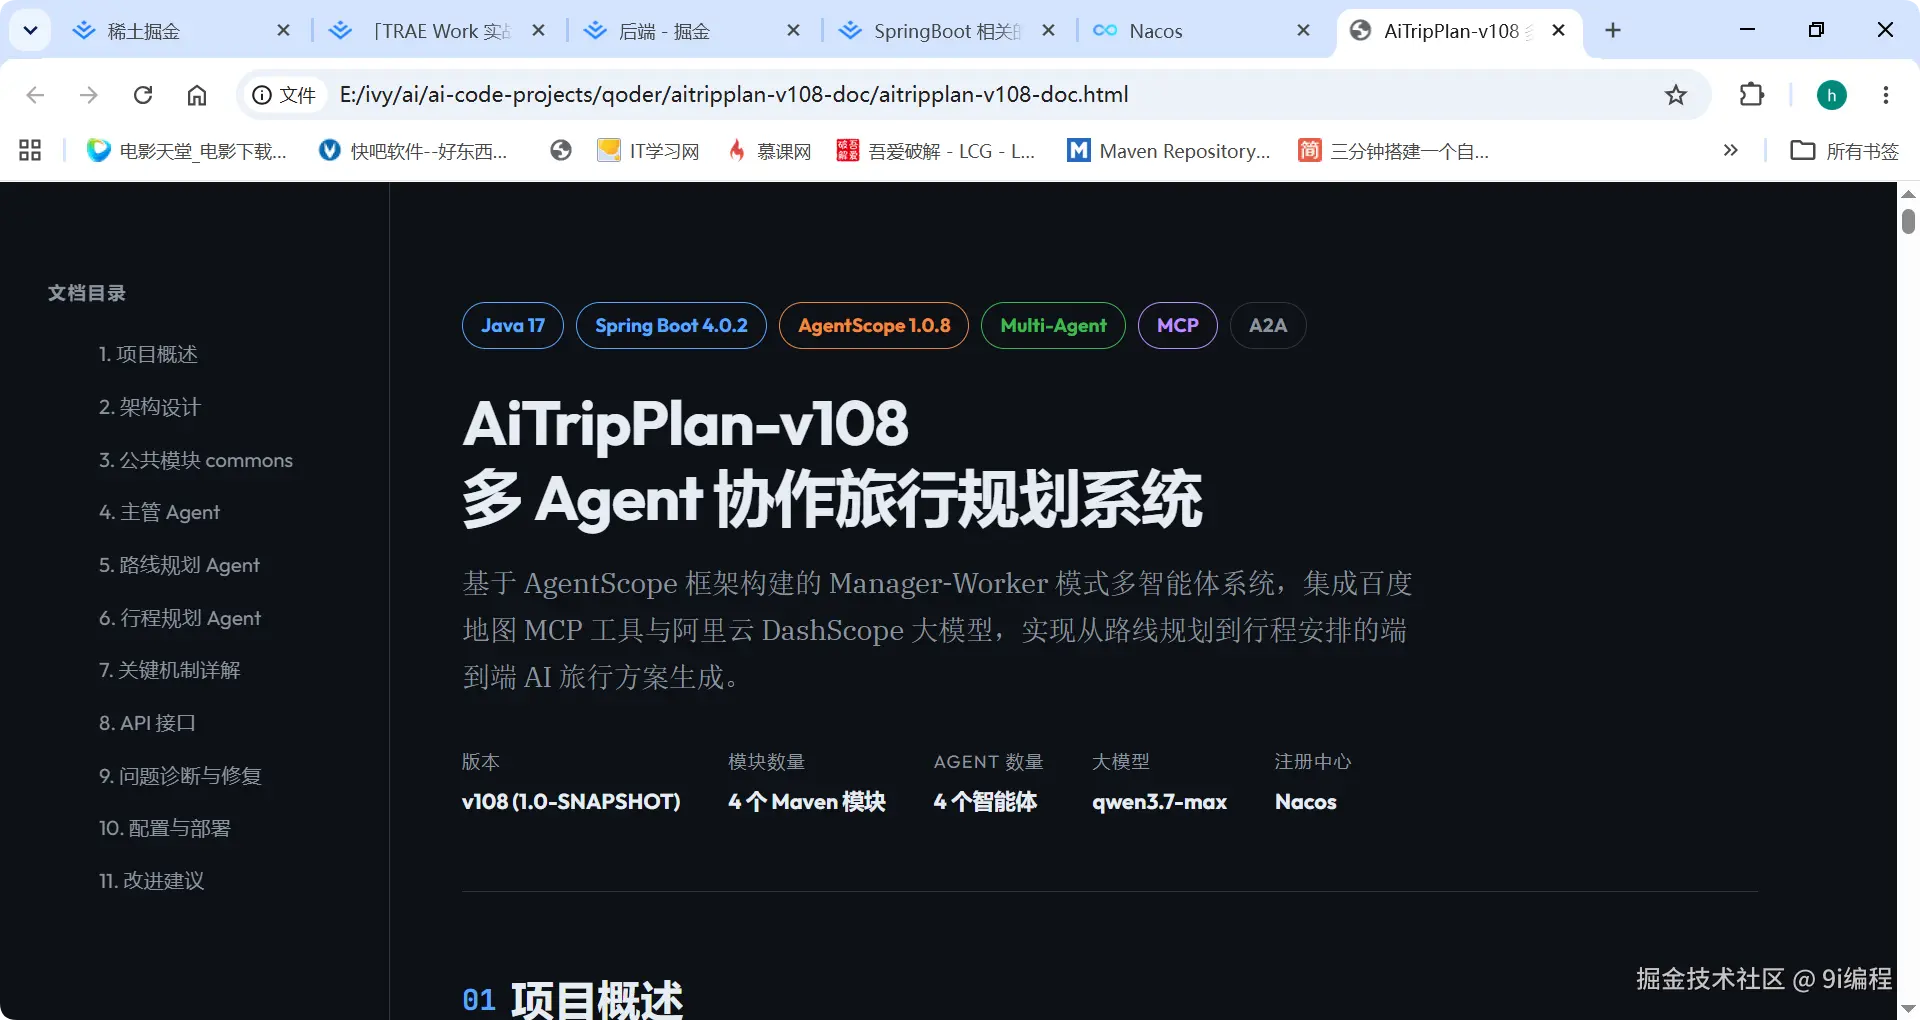Close the Nacos tab

[1303, 31]
